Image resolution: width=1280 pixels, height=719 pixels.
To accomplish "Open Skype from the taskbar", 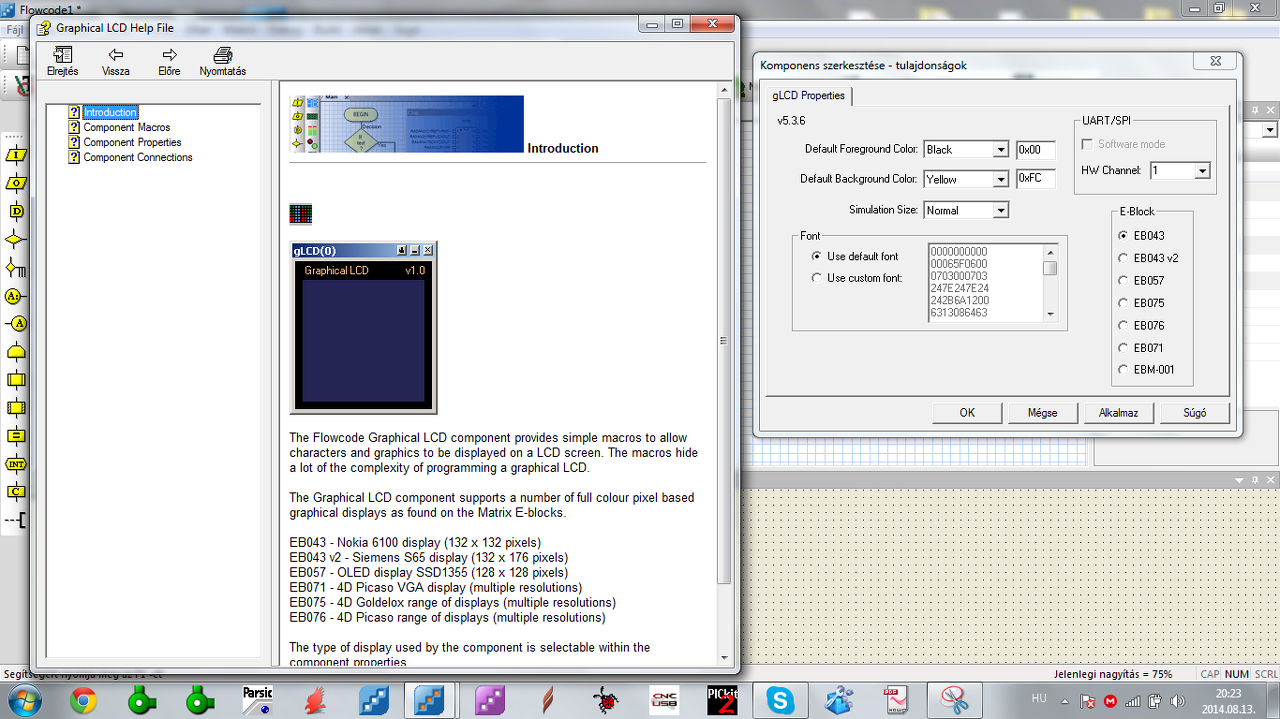I will point(780,701).
